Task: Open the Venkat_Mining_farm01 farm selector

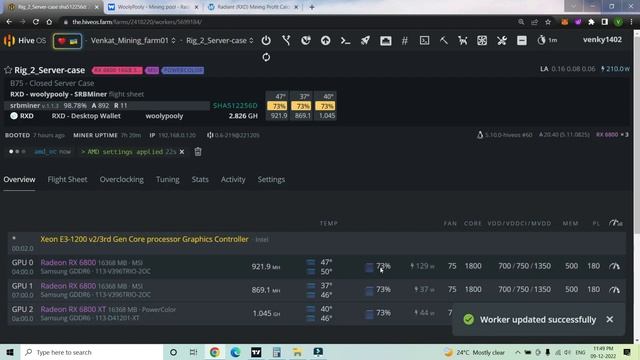Action: 133,40
